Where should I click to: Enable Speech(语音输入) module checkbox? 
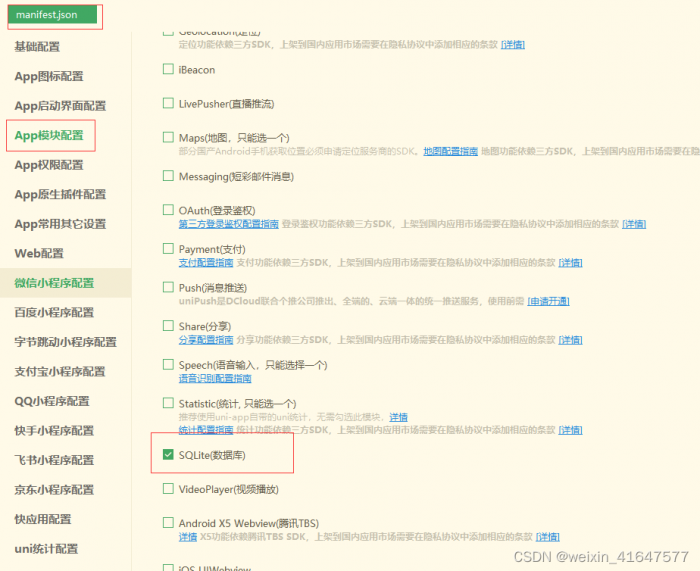point(168,364)
